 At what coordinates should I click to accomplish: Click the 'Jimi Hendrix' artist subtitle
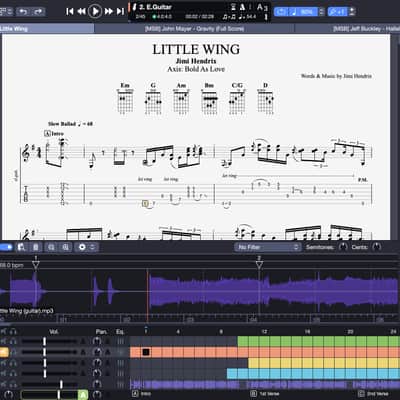point(196,61)
